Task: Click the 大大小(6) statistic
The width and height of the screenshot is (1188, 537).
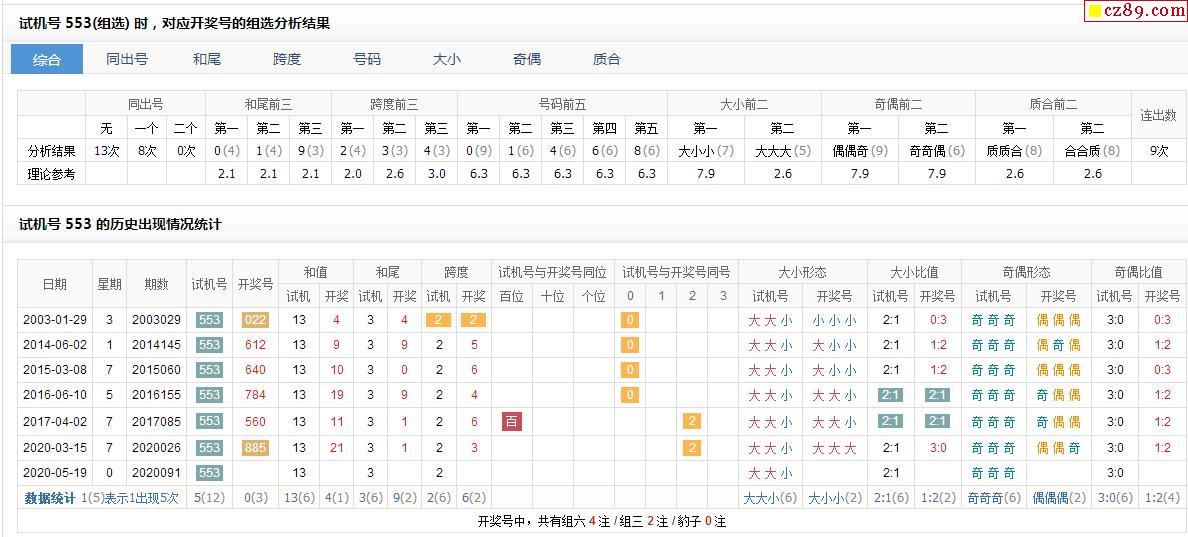Action: click(x=770, y=498)
